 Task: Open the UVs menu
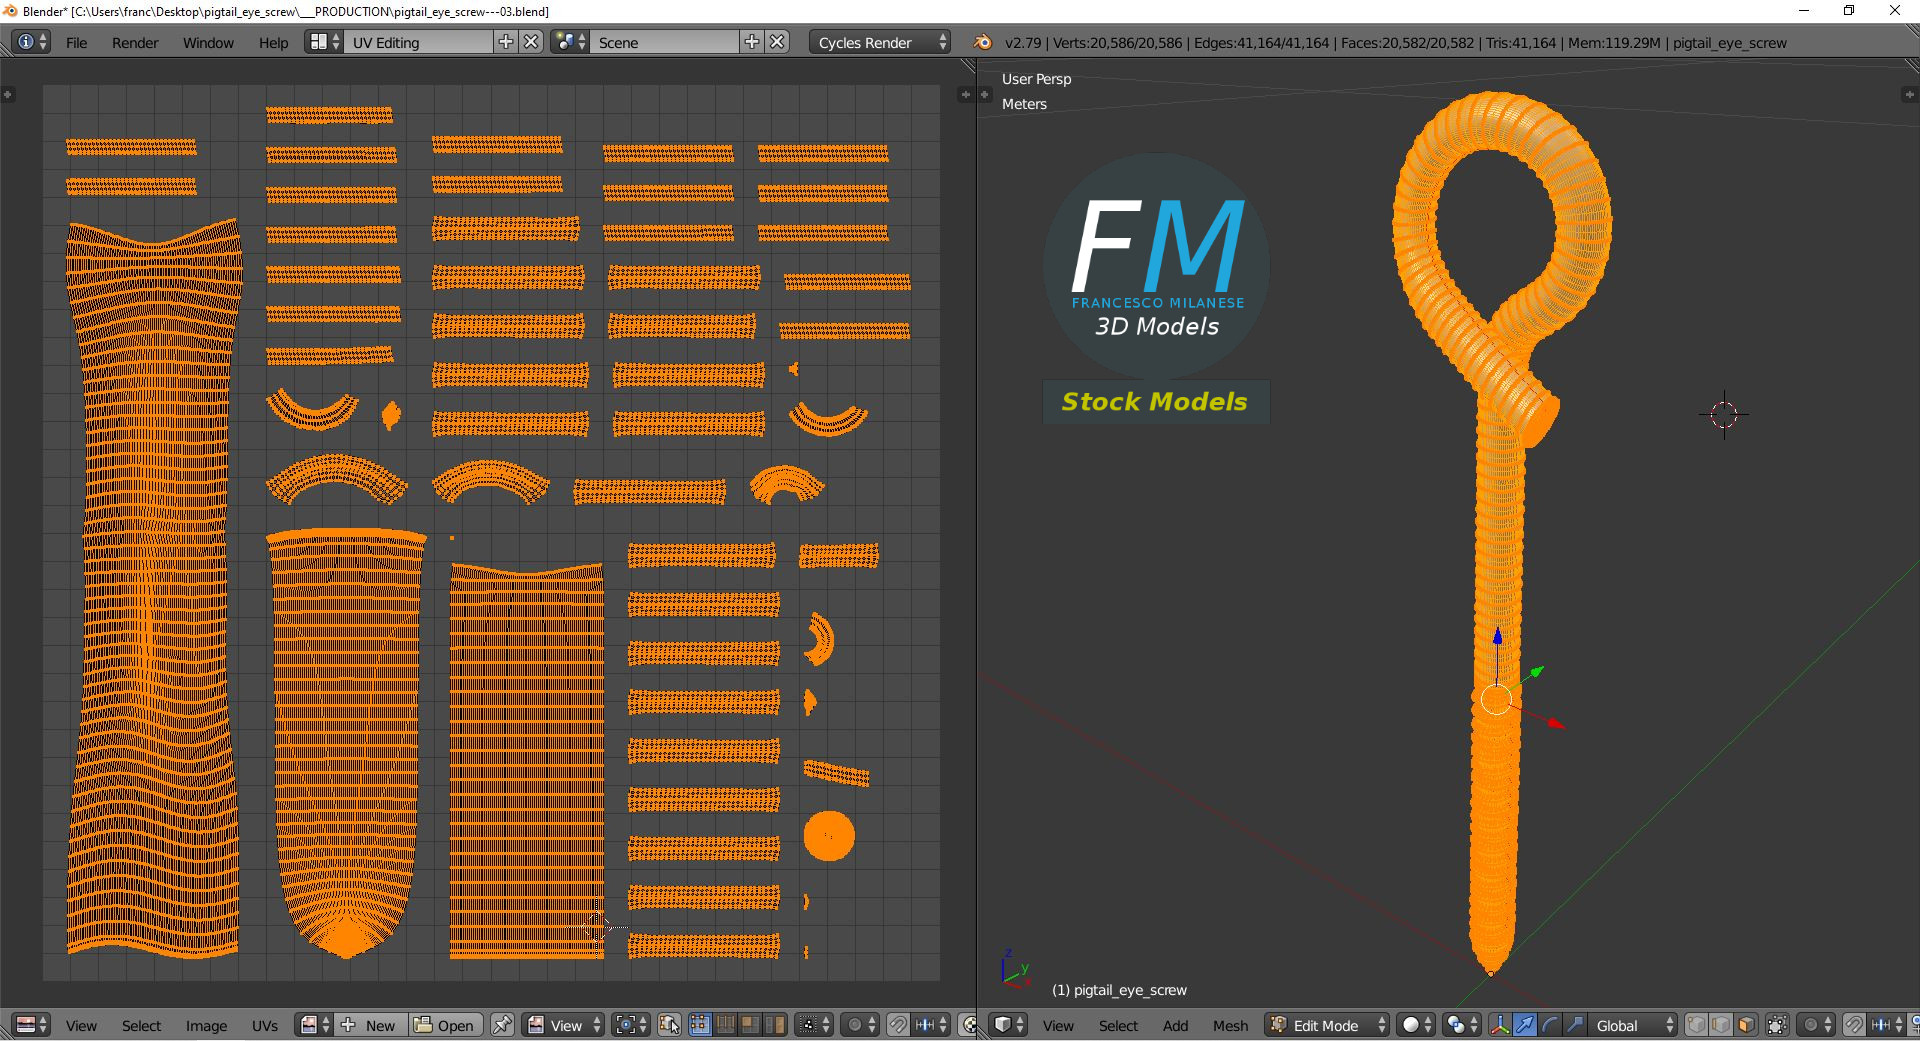[x=264, y=1025]
